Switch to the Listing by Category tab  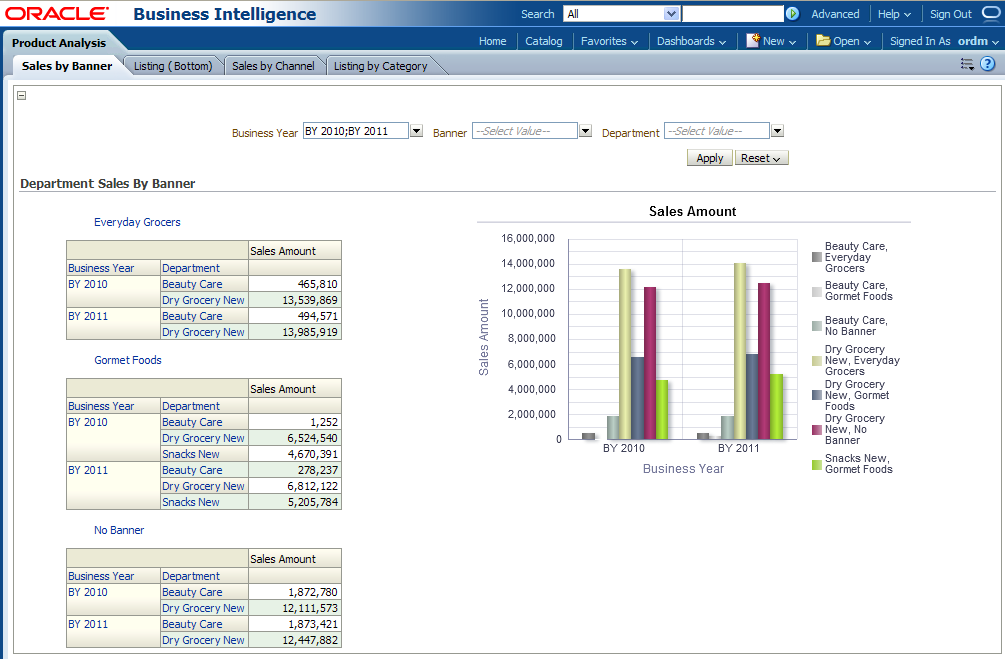click(380, 66)
